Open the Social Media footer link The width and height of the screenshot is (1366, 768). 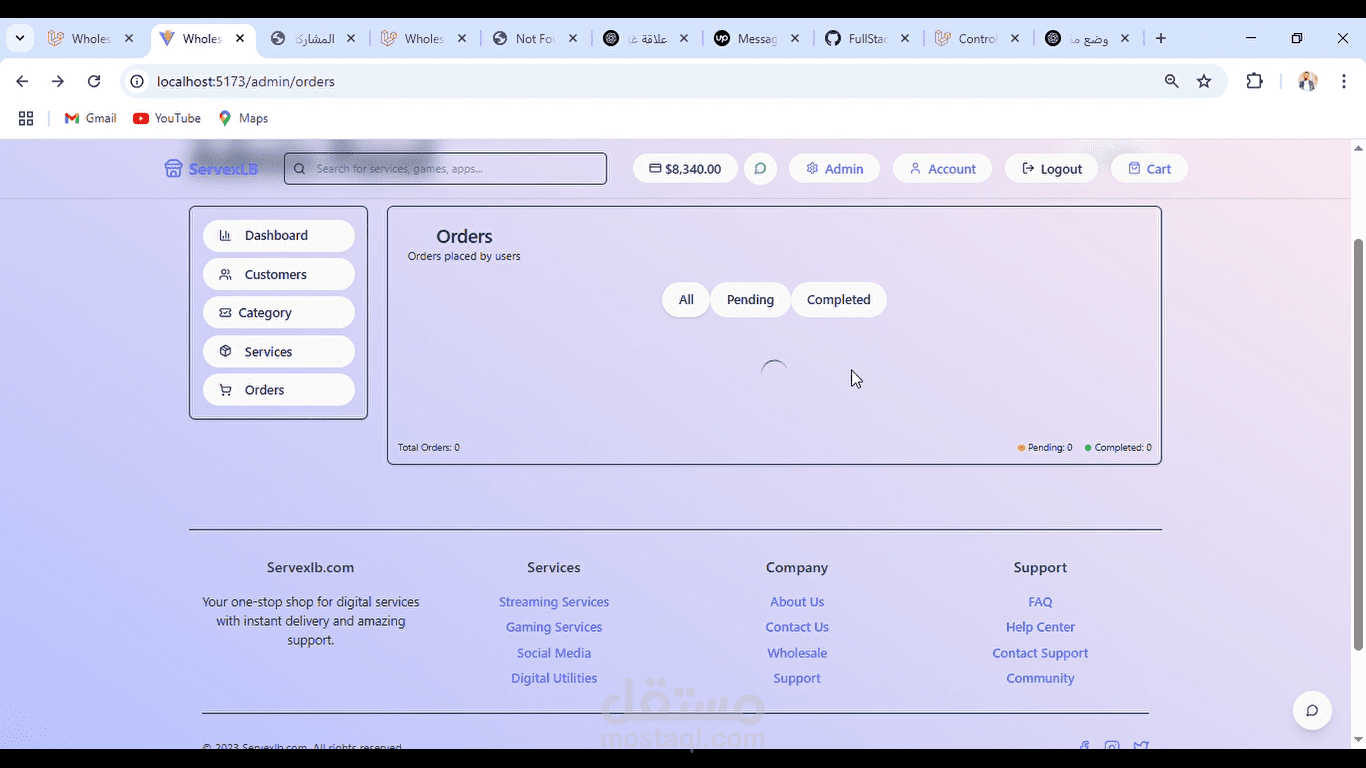(x=554, y=653)
